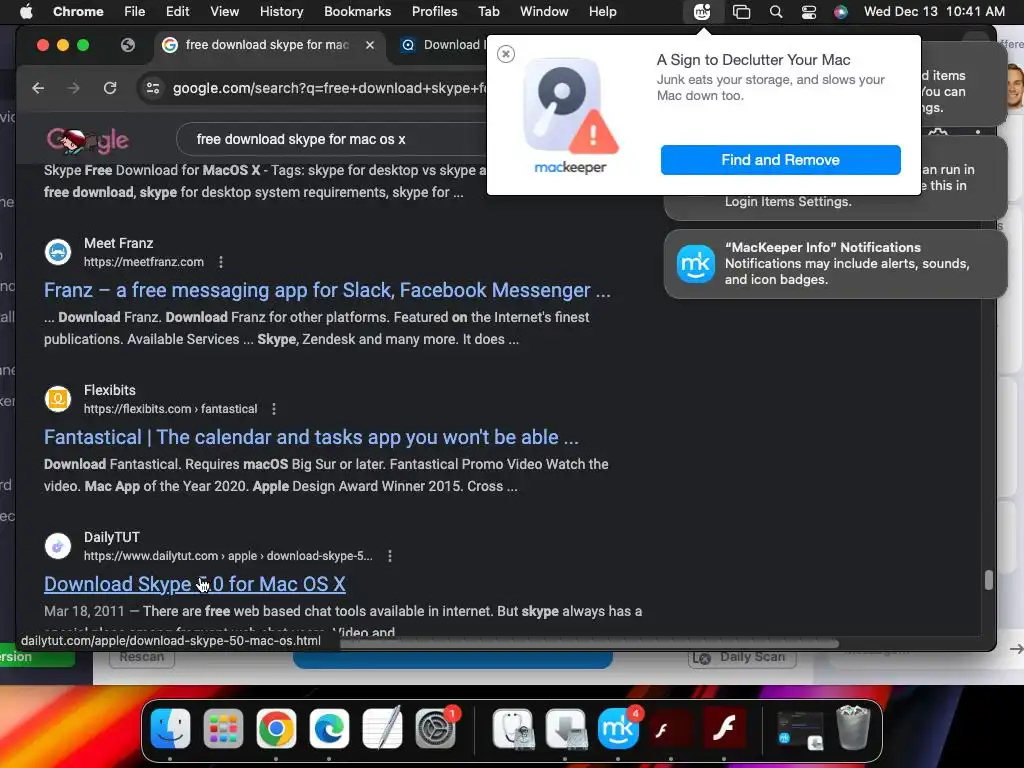Open MacKeeper from the Dock
1024x768 pixels.
coord(618,728)
